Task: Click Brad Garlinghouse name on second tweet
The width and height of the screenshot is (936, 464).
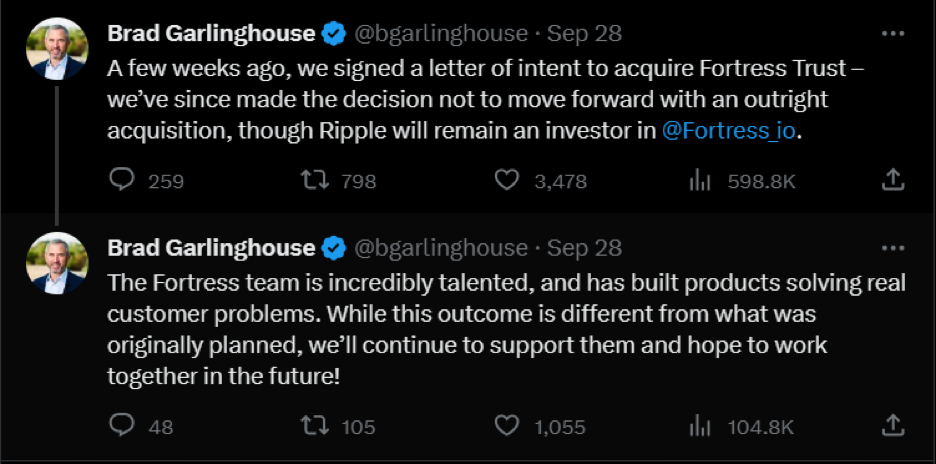Action: click(210, 247)
